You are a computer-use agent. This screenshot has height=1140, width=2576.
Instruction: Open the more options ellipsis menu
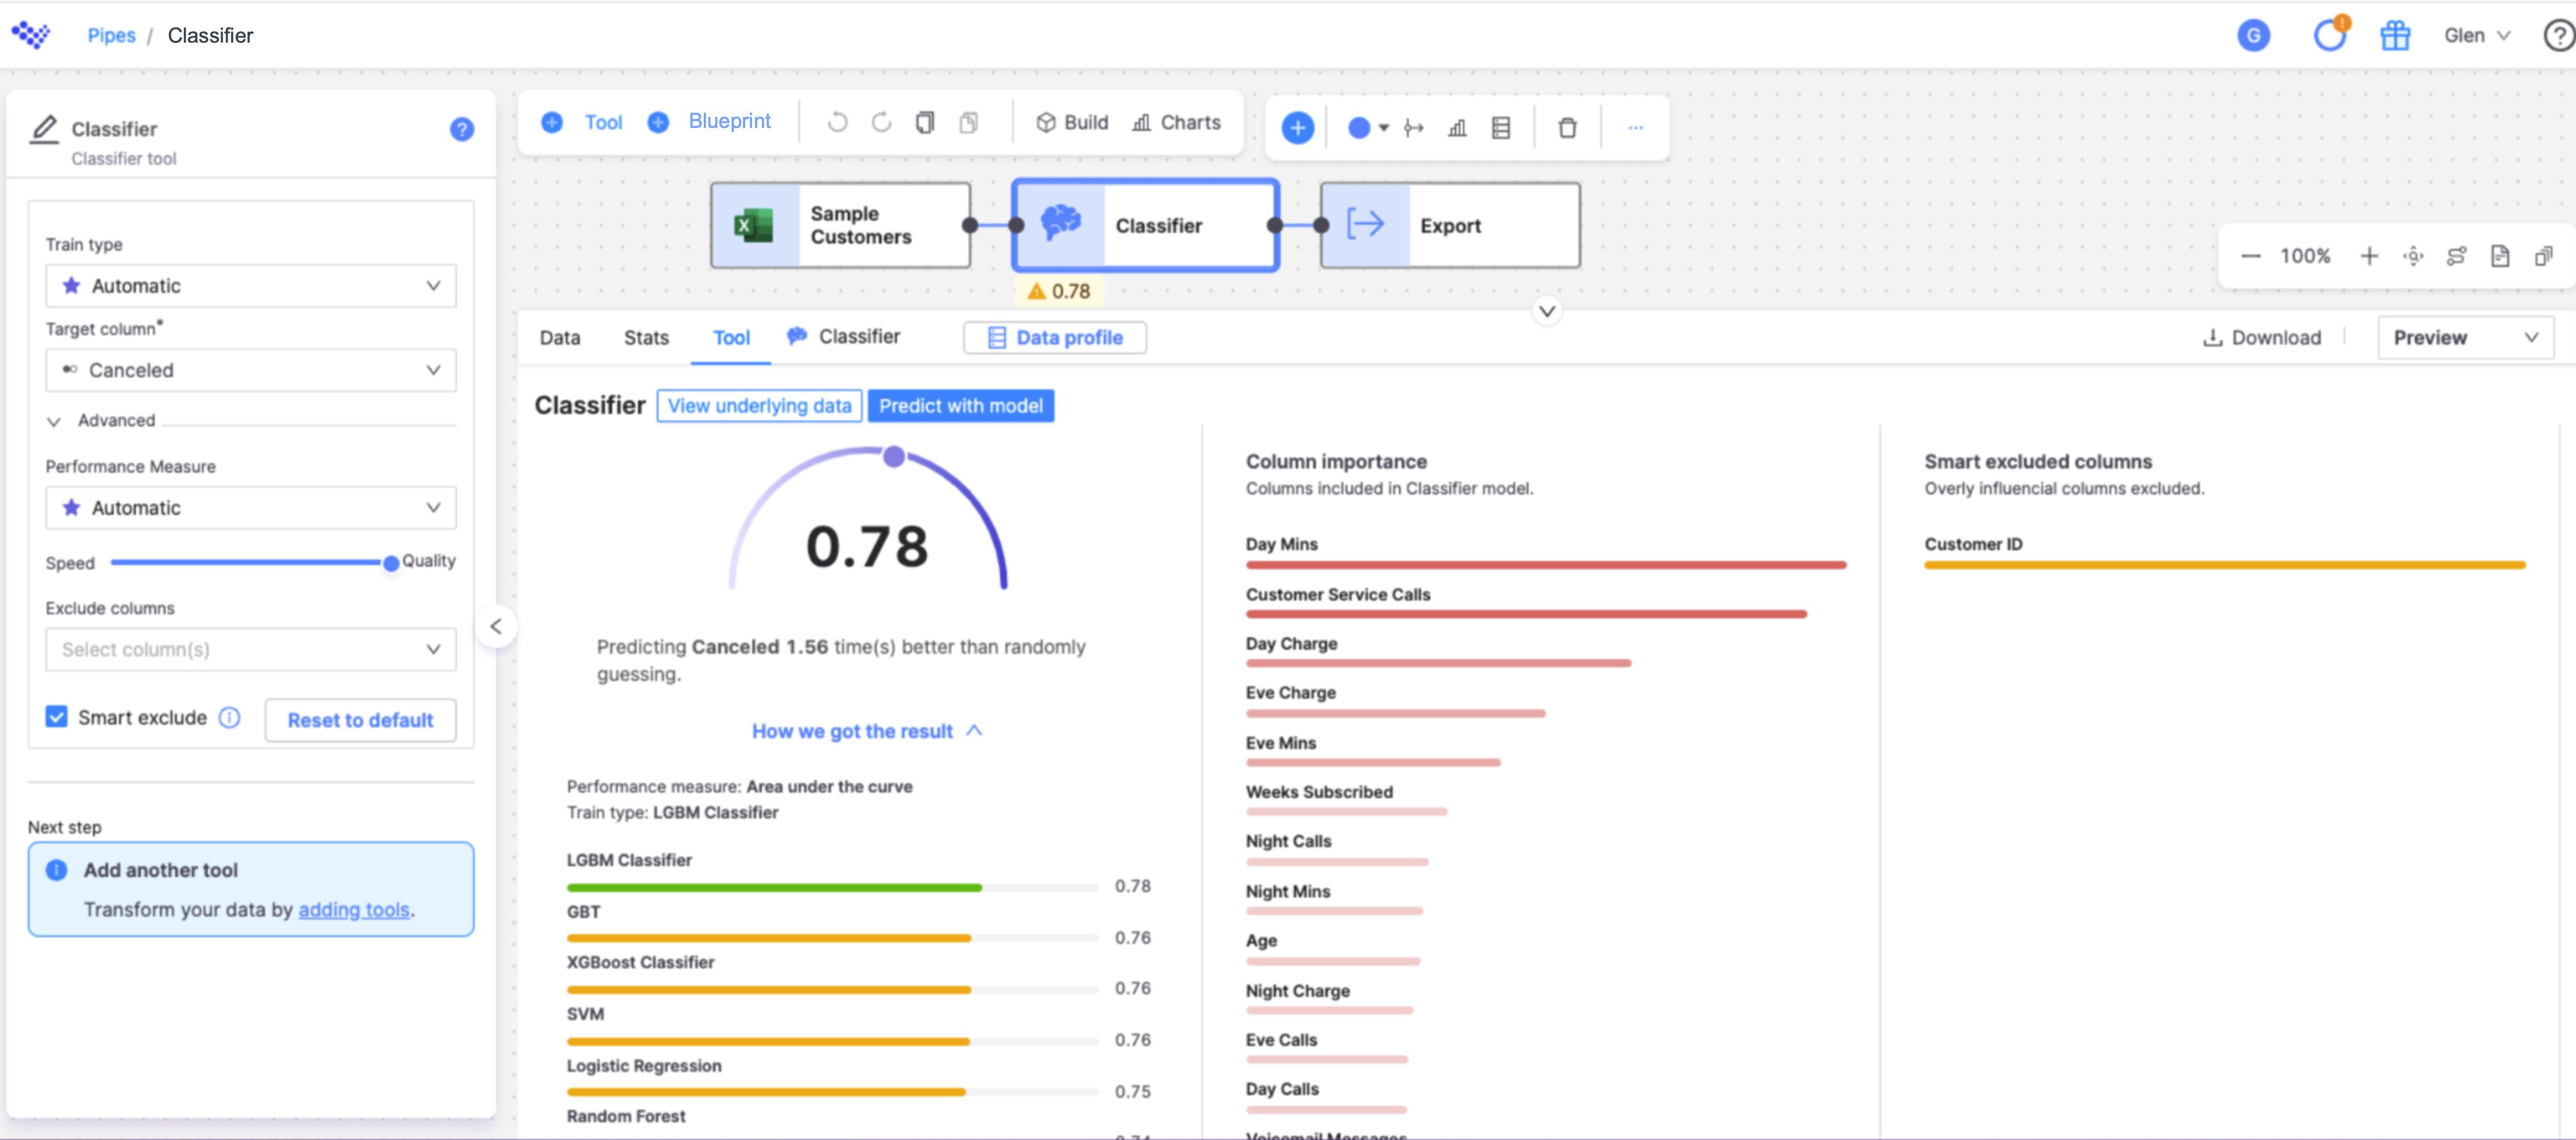click(1635, 128)
